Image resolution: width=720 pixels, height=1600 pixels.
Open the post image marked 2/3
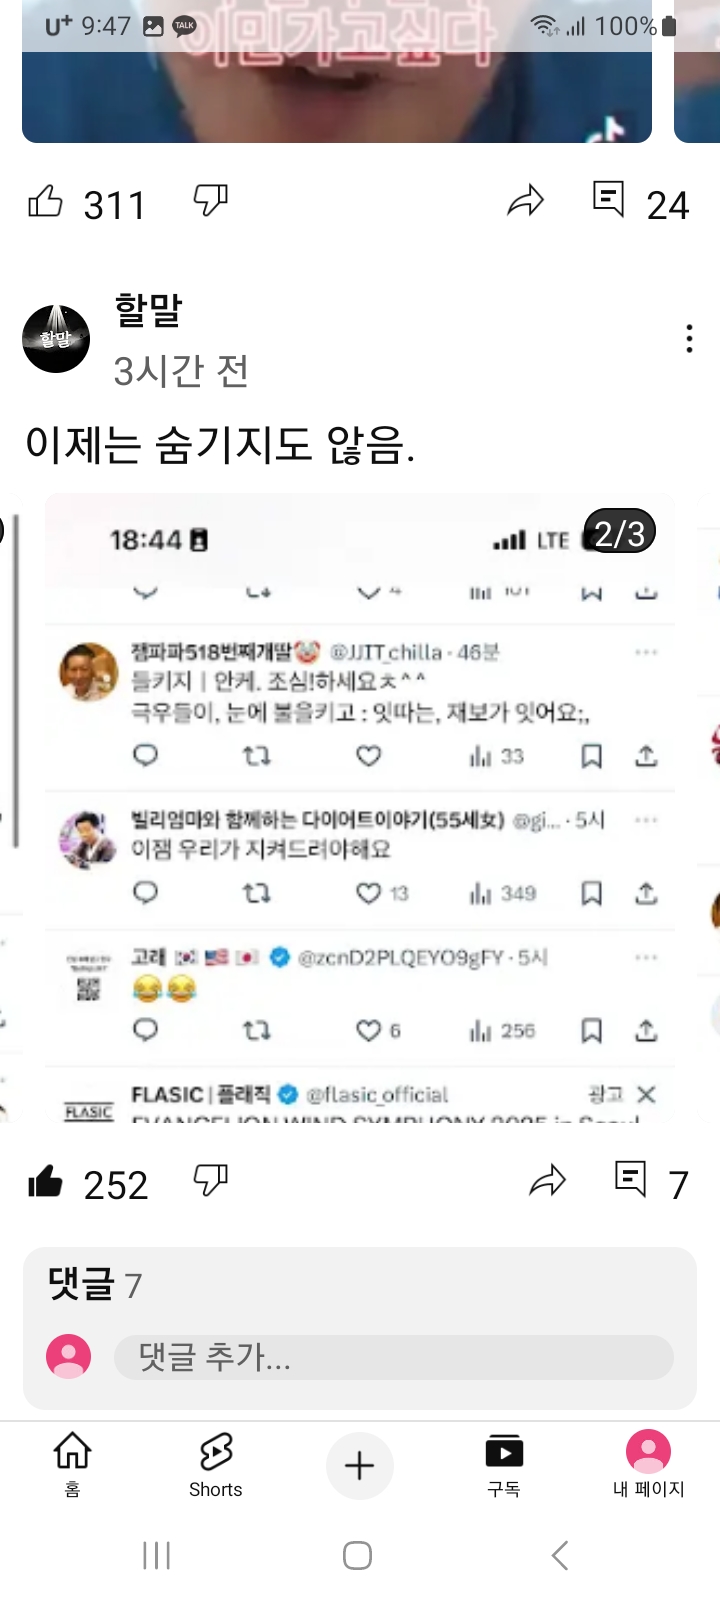tap(360, 808)
